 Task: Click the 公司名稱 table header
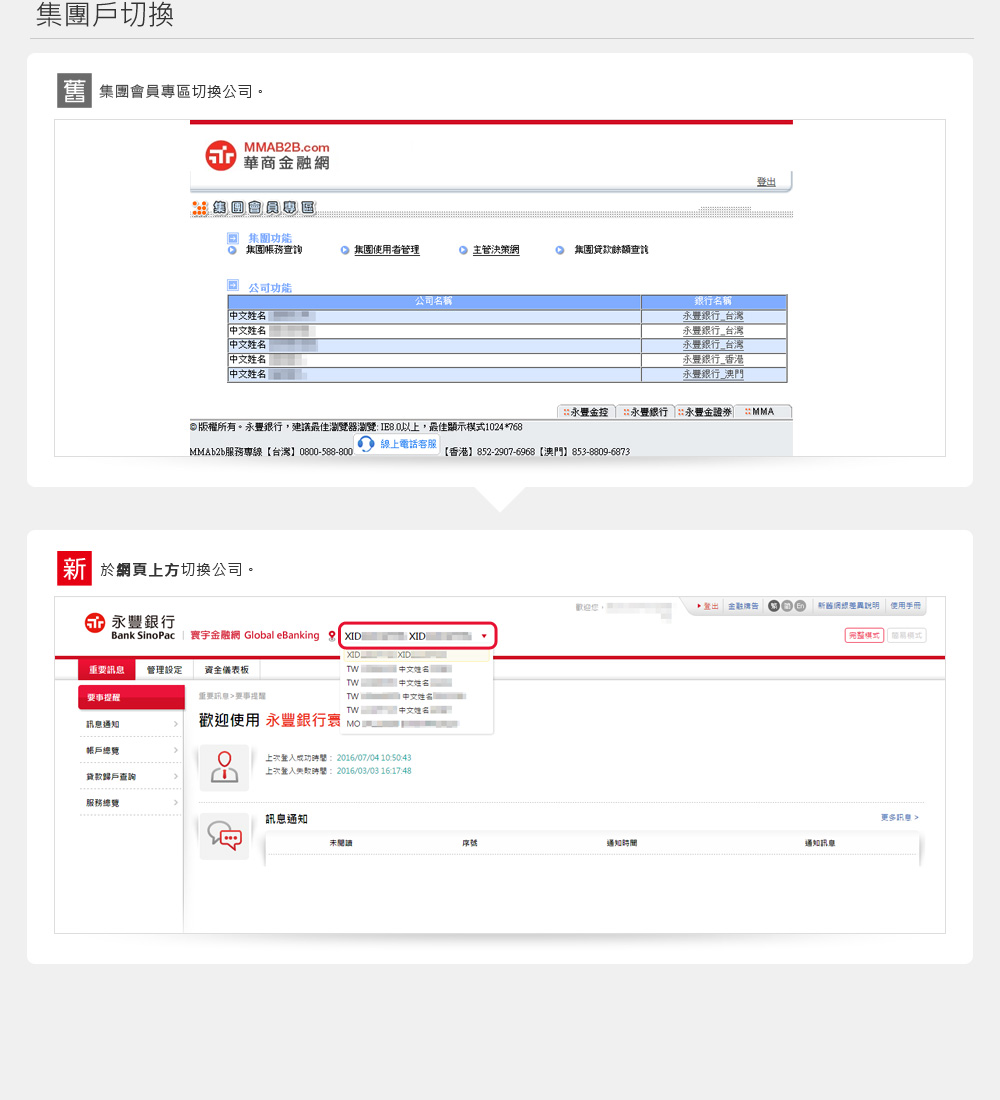[x=434, y=301]
